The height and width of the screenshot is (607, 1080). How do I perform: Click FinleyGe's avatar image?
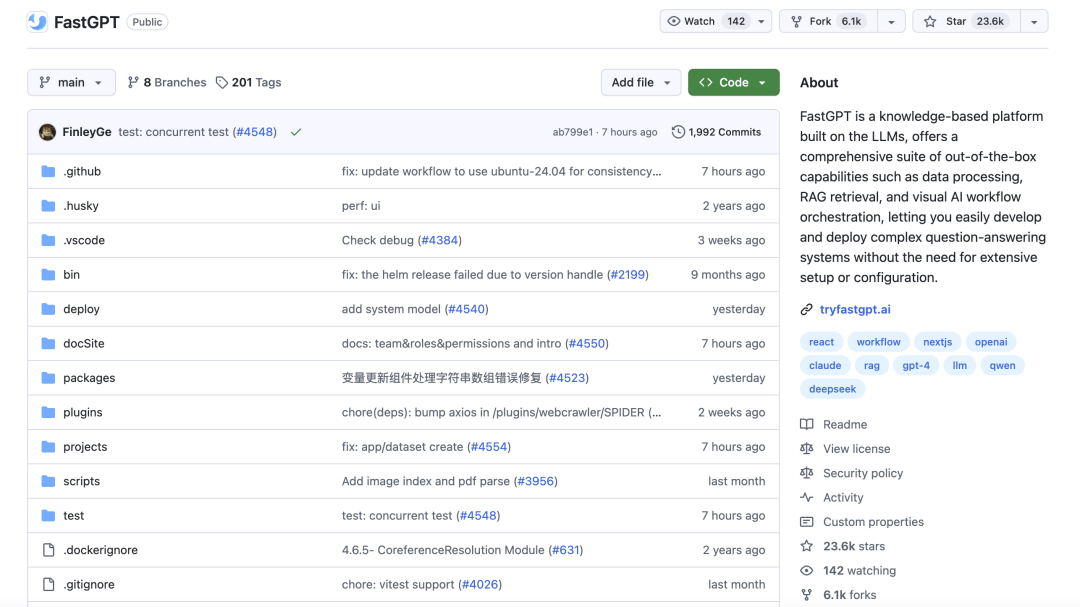pyautogui.click(x=48, y=132)
